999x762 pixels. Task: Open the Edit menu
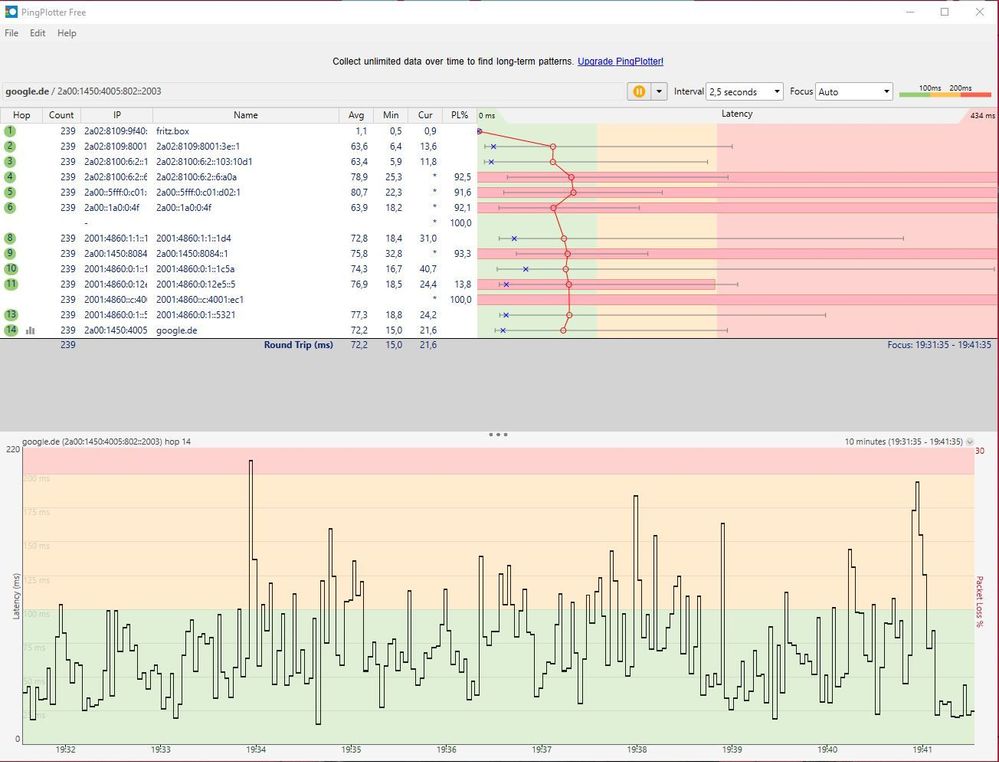[x=38, y=33]
